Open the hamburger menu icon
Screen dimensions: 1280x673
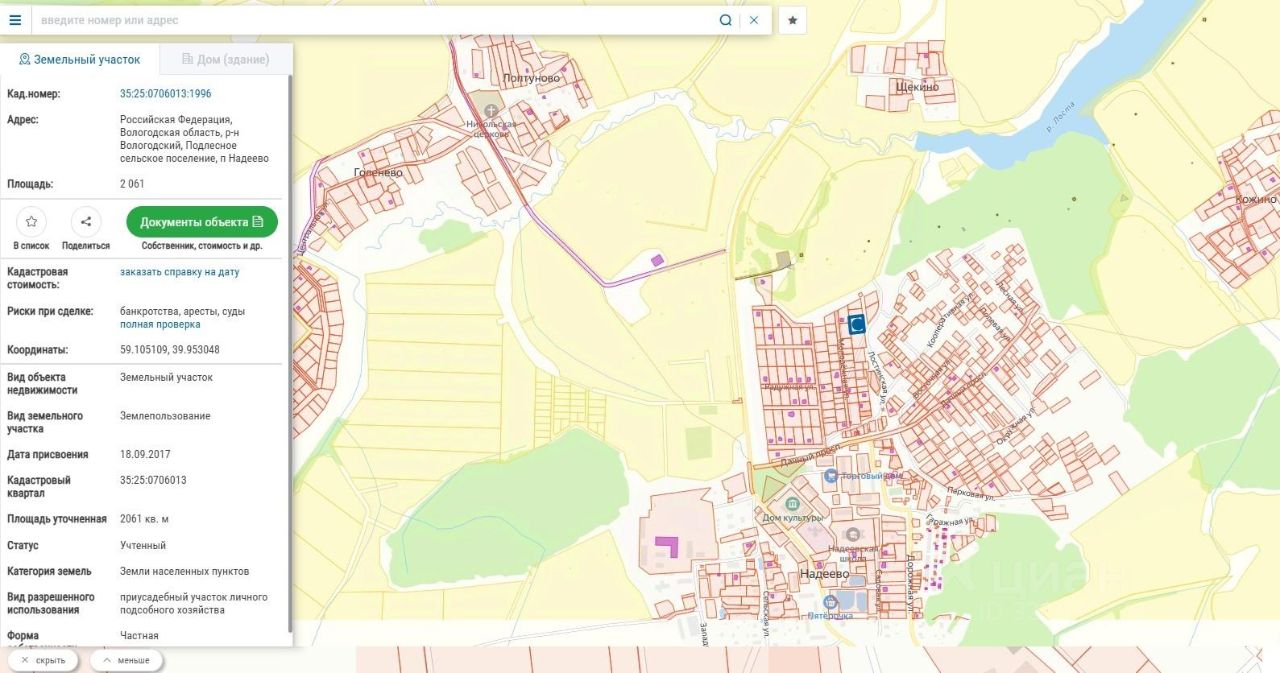[x=15, y=20]
